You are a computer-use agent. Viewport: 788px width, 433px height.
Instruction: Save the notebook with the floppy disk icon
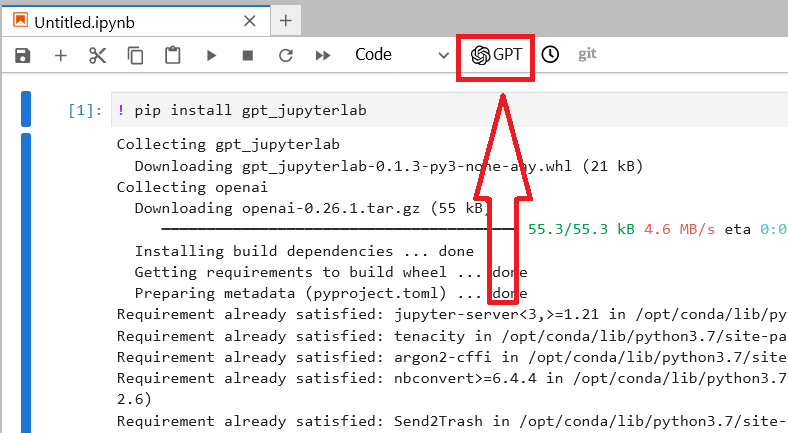(x=23, y=55)
